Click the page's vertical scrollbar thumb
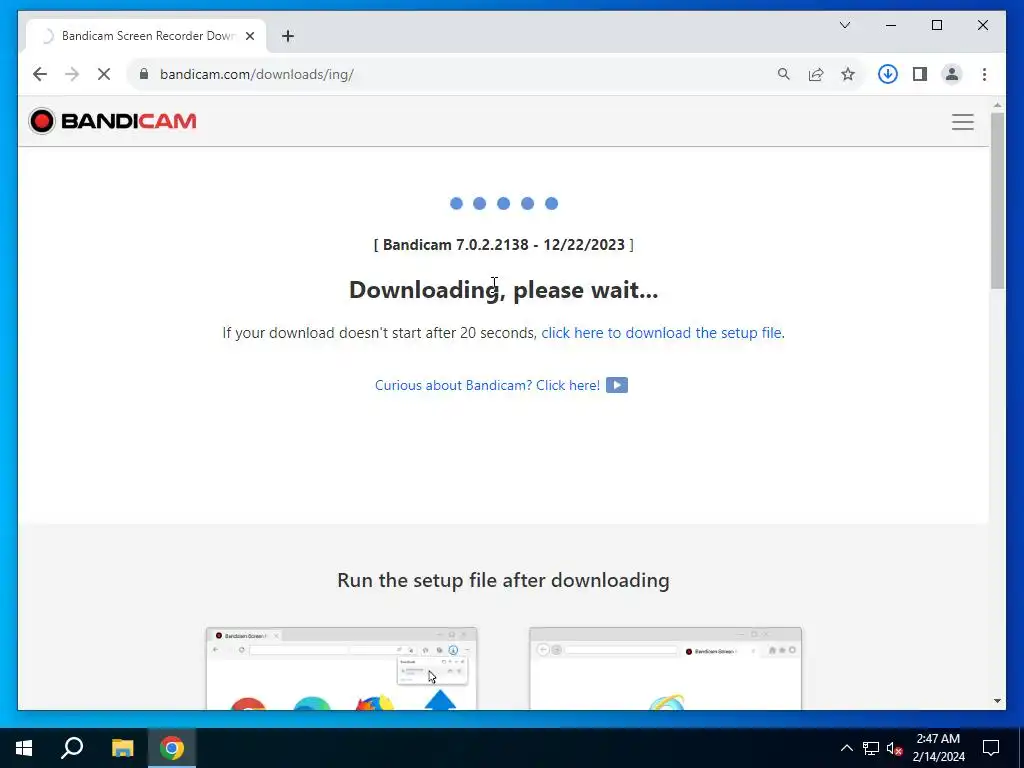The height and width of the screenshot is (768, 1024). point(997,200)
